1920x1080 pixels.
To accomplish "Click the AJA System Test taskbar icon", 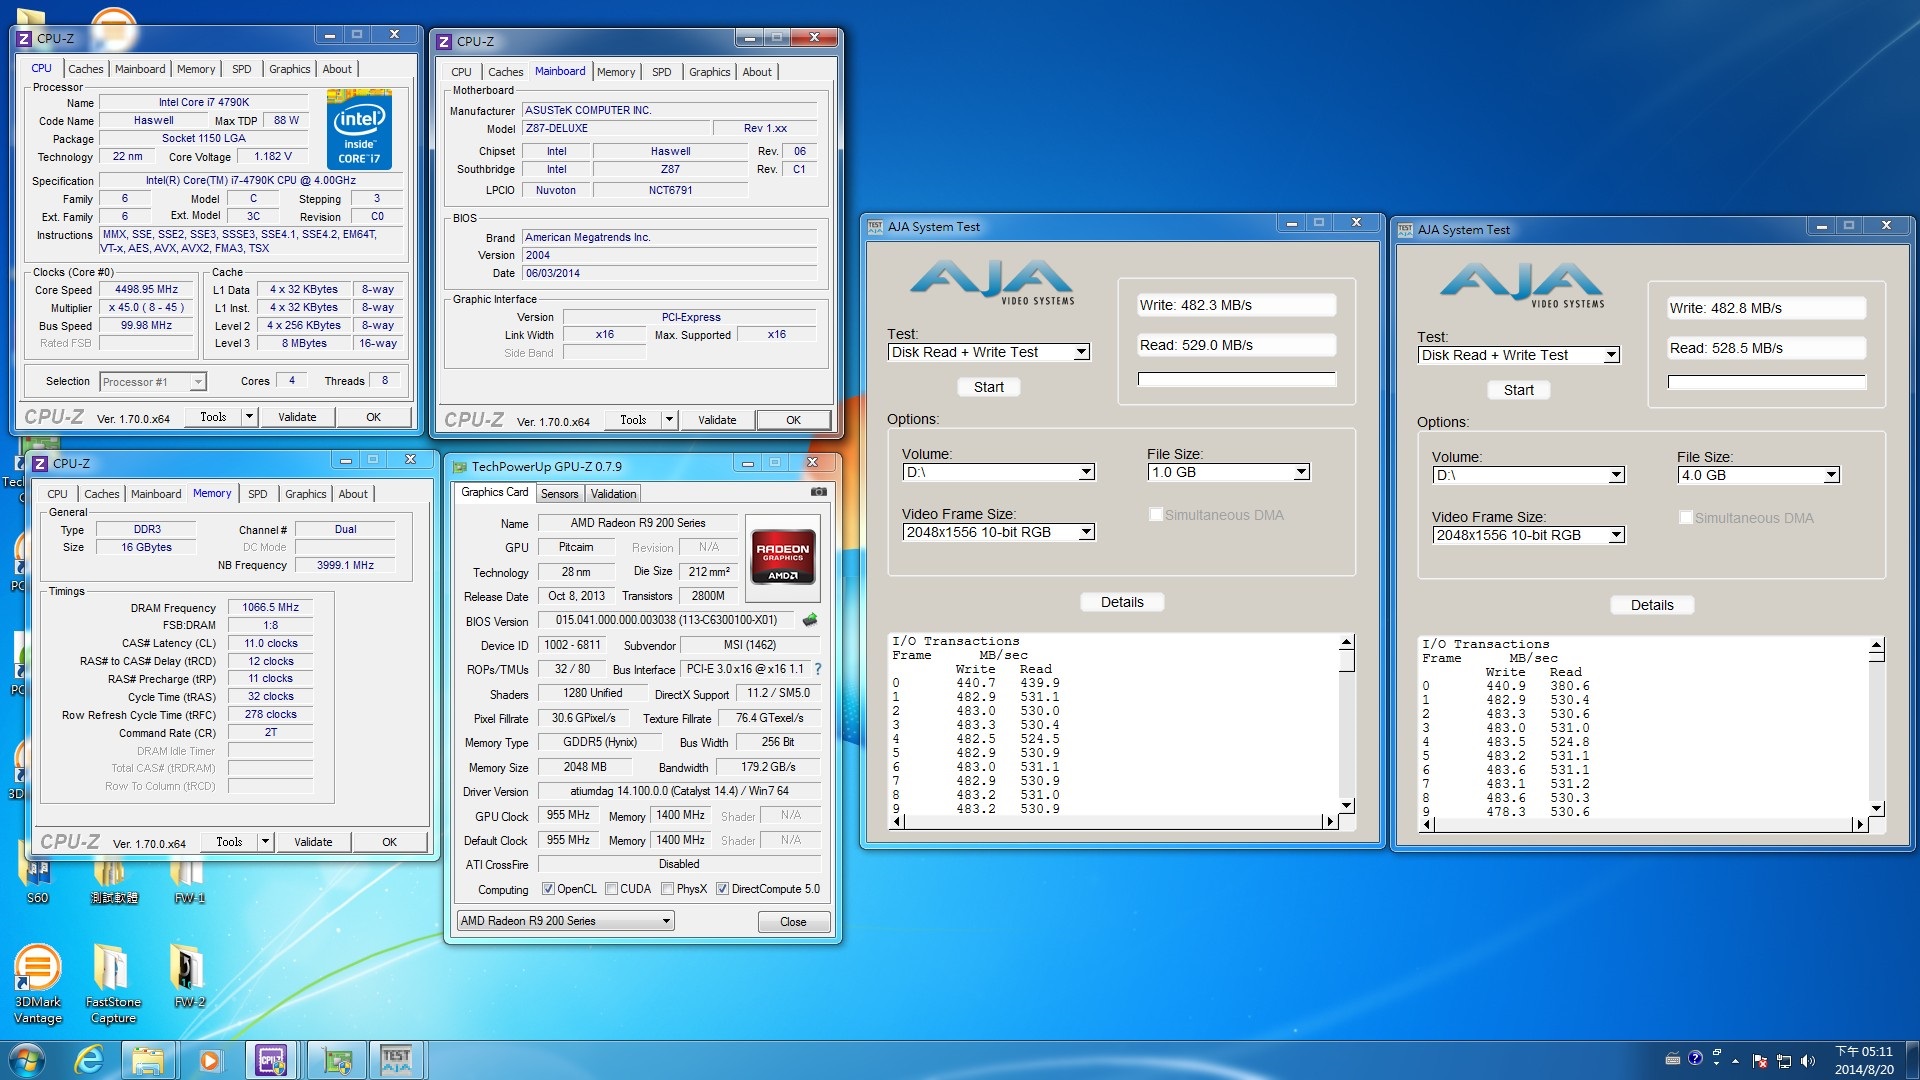I will 396,1060.
